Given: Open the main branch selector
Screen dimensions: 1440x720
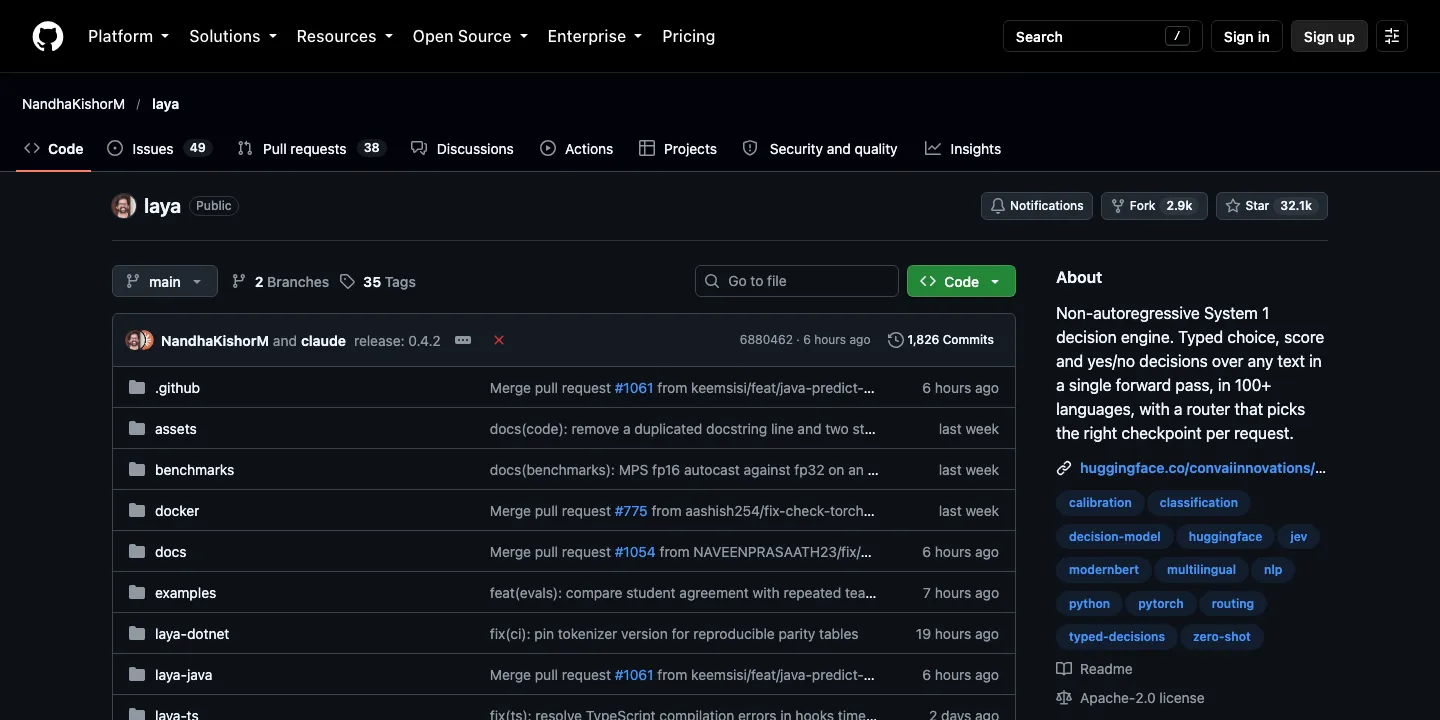Looking at the screenshot, I should tap(164, 282).
